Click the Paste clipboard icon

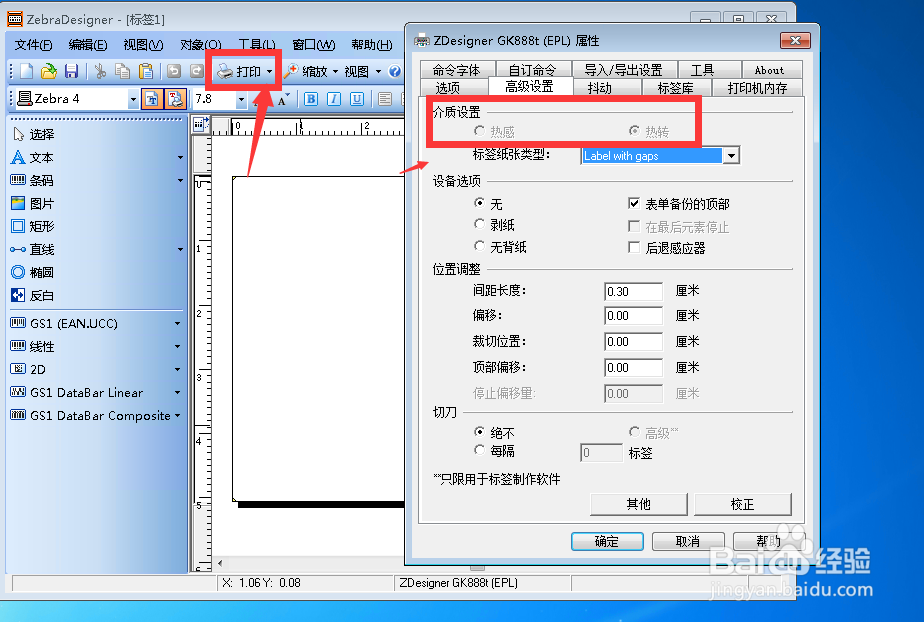pos(146,71)
